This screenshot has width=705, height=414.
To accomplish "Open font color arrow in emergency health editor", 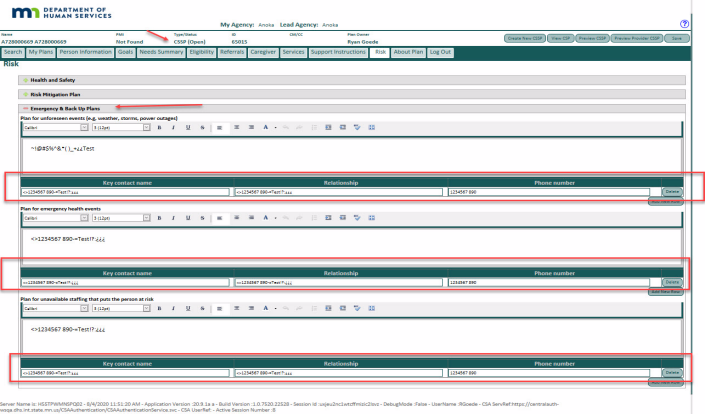I will pyautogui.click(x=275, y=218).
